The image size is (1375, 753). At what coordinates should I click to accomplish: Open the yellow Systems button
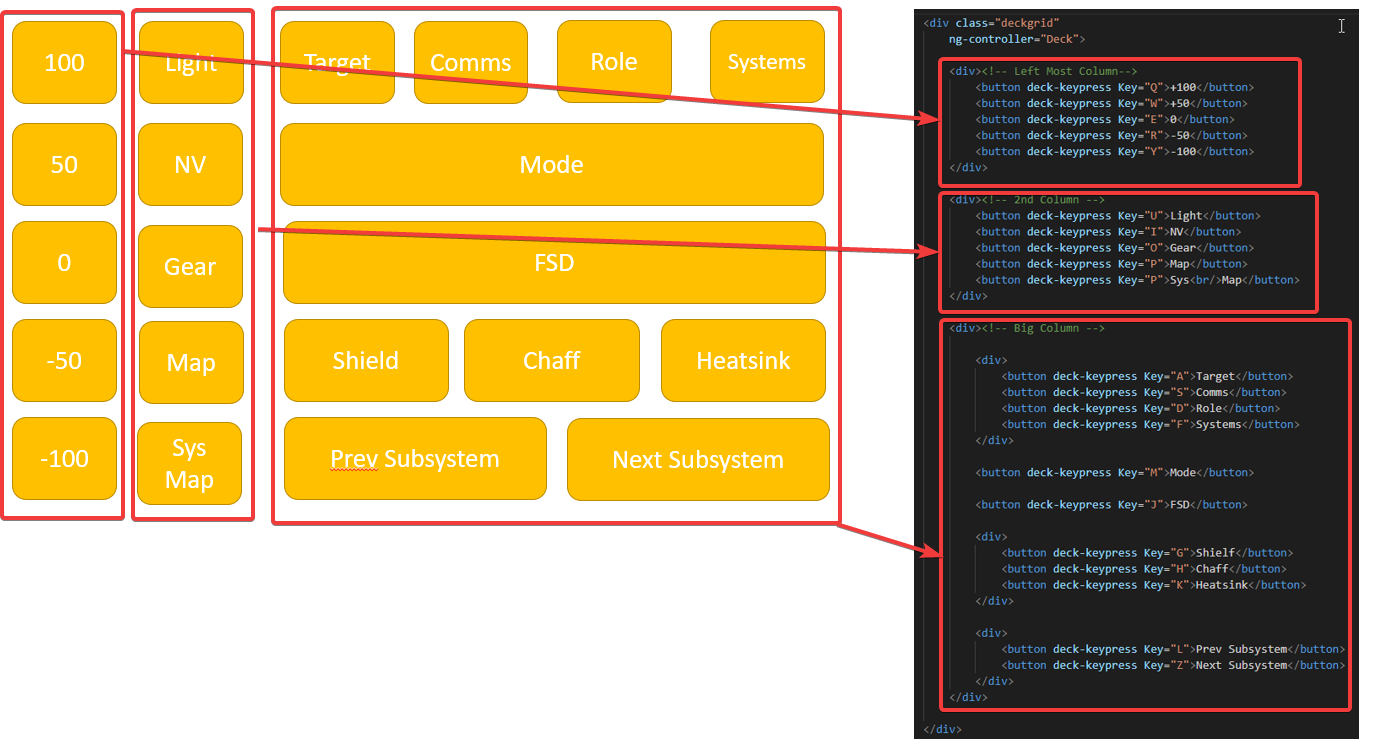coord(767,61)
